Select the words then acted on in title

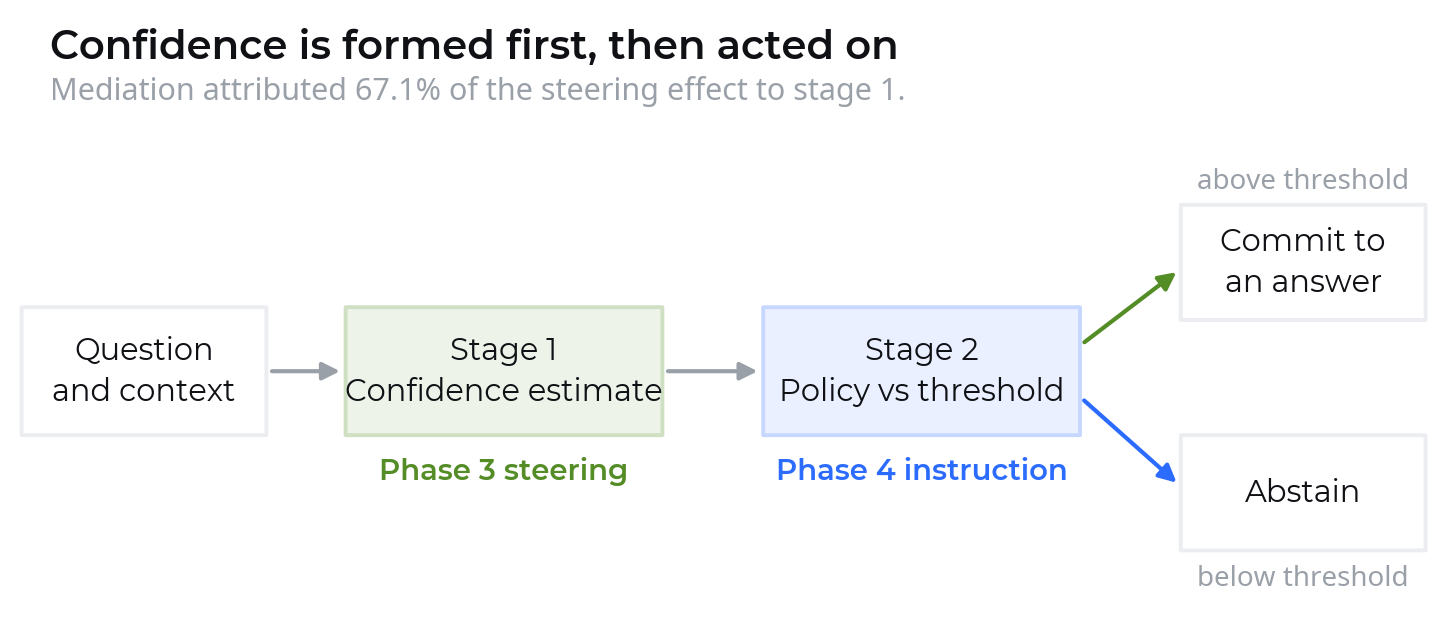752,45
